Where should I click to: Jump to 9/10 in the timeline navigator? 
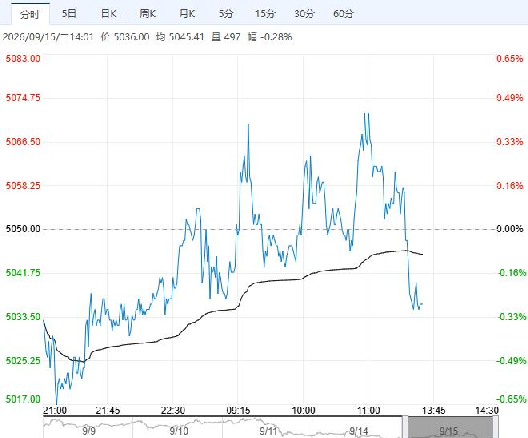click(179, 431)
